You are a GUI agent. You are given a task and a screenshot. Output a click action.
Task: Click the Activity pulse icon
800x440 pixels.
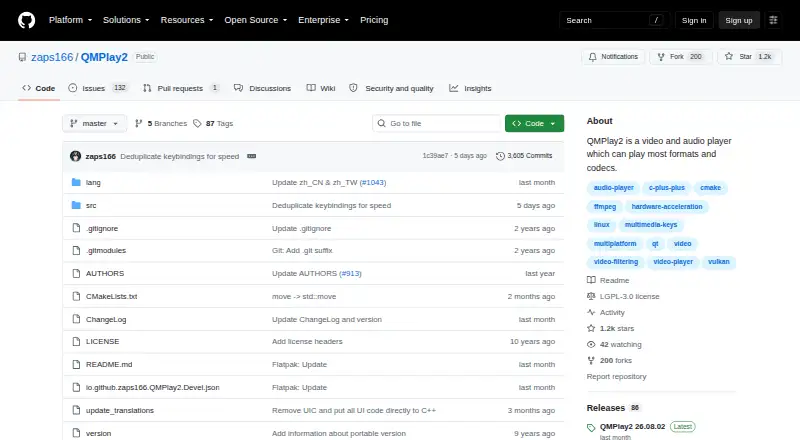591,312
